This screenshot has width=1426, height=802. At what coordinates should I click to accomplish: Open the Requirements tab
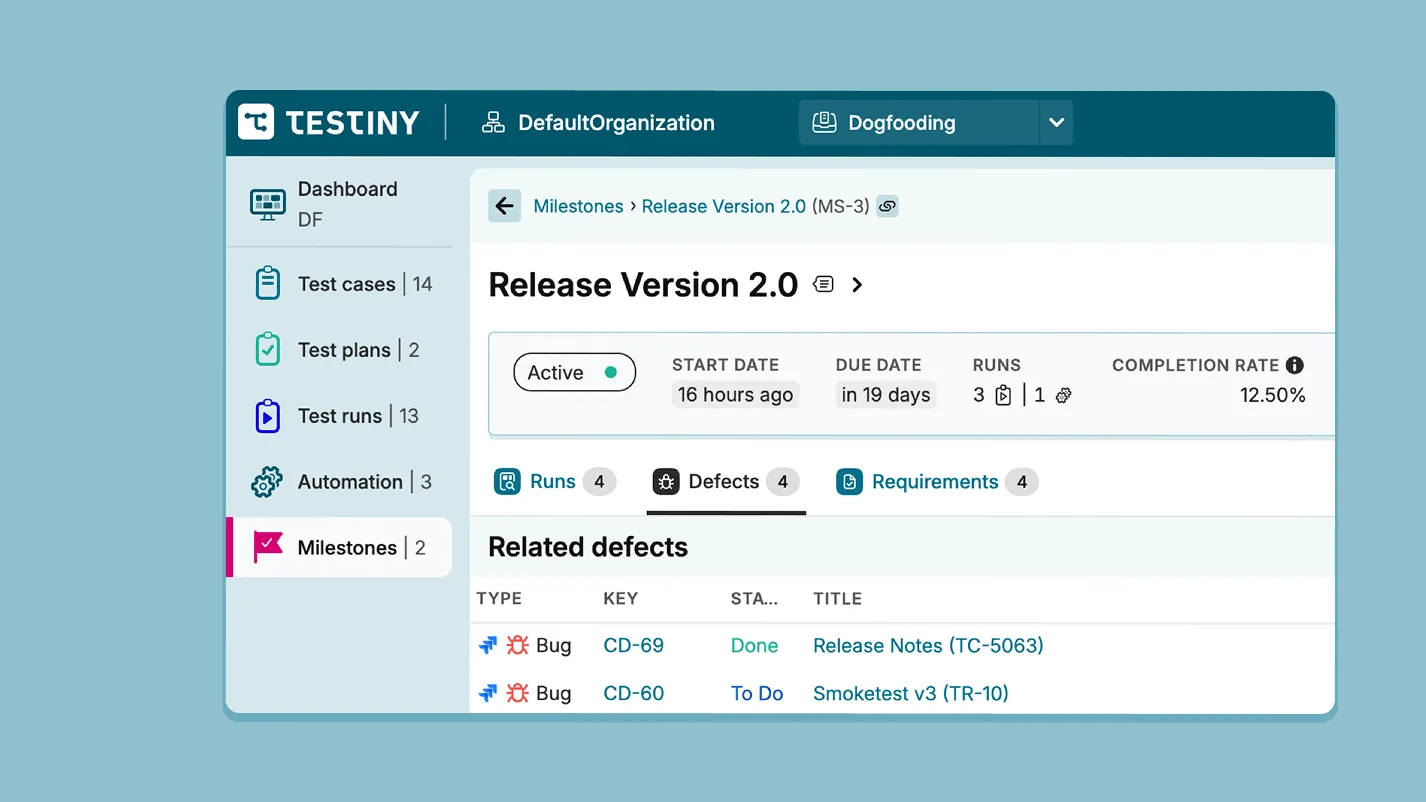pyautogui.click(x=934, y=481)
